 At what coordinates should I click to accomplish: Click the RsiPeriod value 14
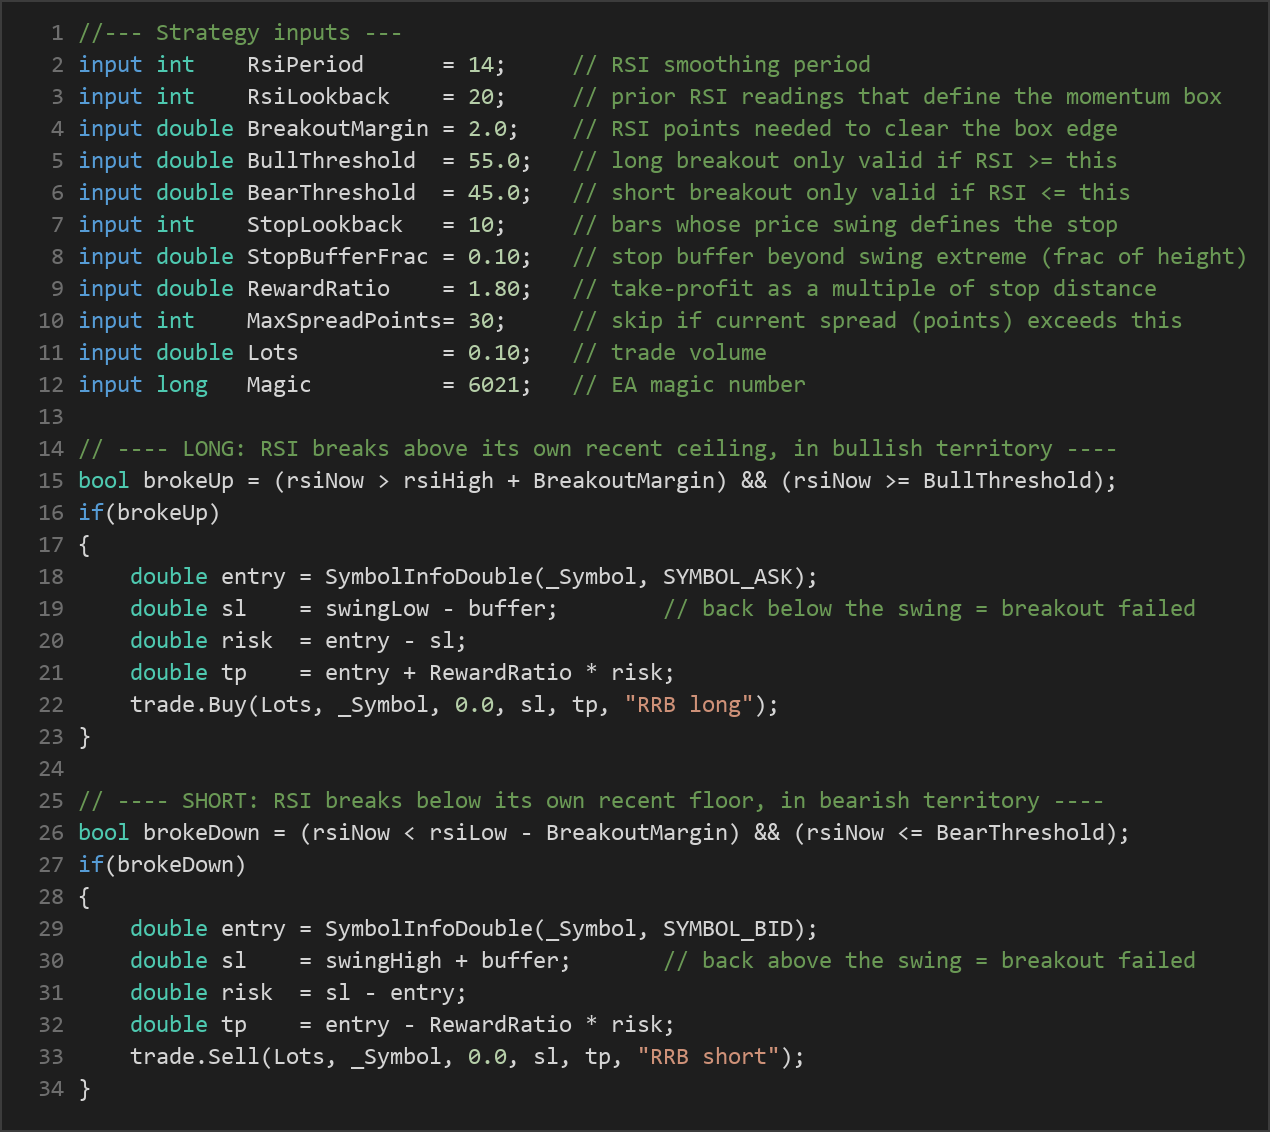pyautogui.click(x=480, y=65)
